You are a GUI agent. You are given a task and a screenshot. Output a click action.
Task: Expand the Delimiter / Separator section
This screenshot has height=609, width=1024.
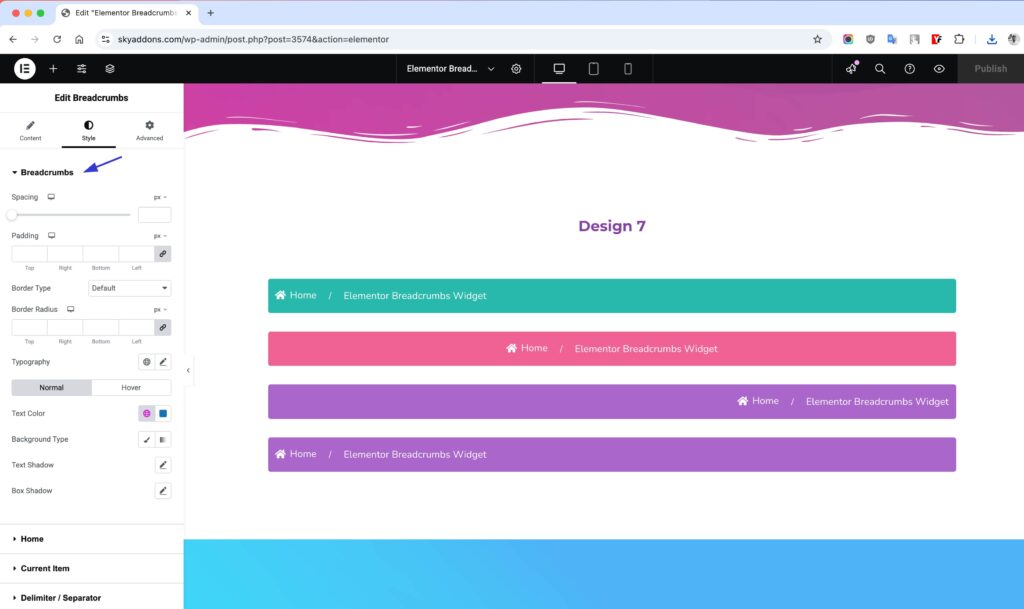click(x=91, y=598)
